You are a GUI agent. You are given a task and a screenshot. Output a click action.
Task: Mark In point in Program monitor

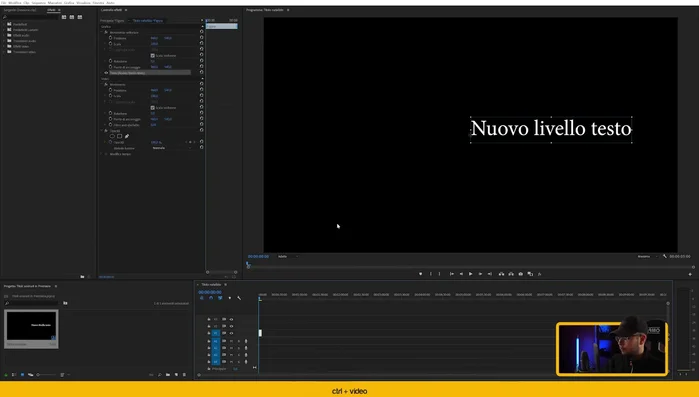click(x=430, y=274)
